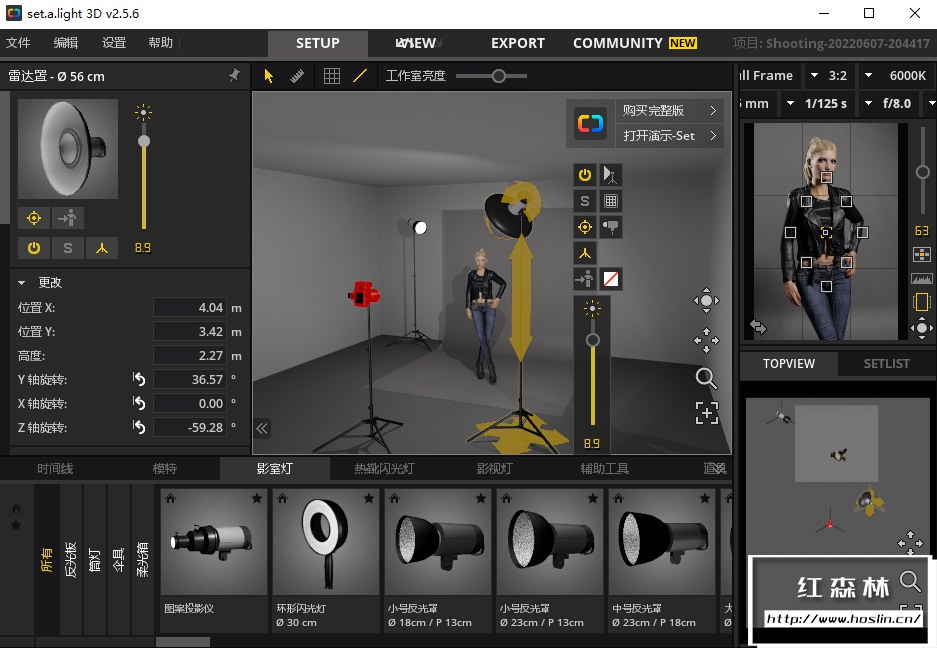Click the red slash no-gel icon
Screen dimensions: 937x648
click(x=611, y=279)
